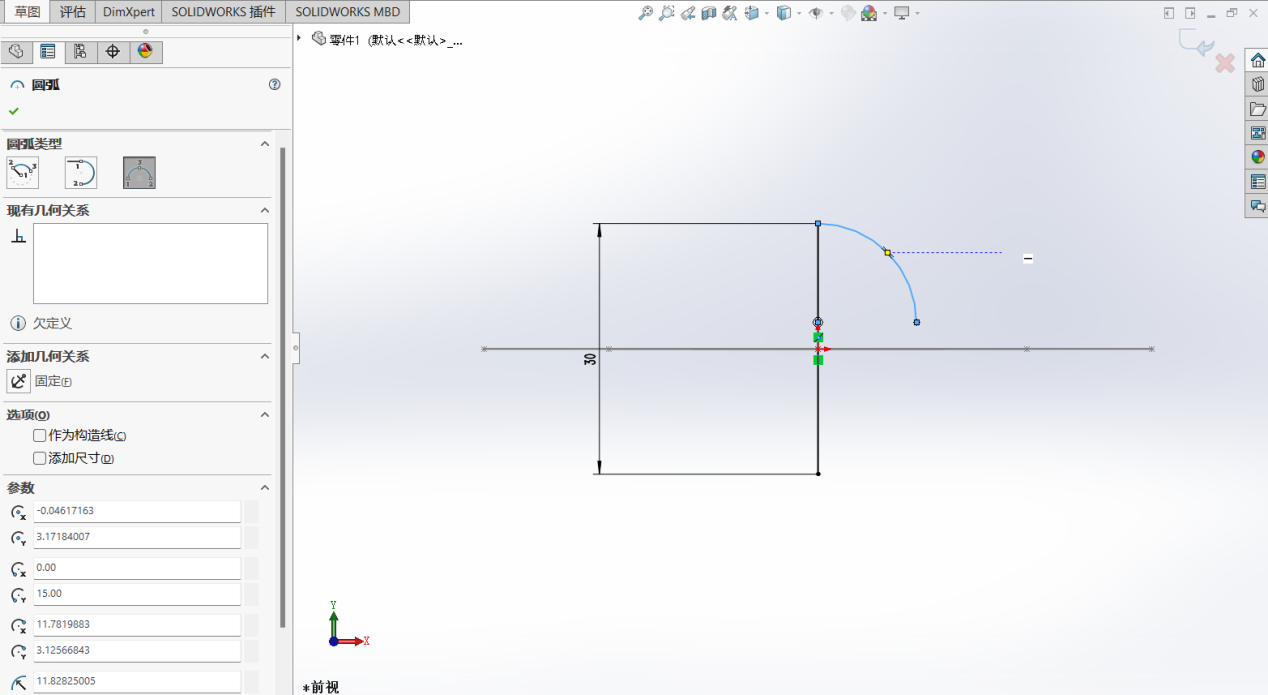Click View Orientation cube icon
The height and width of the screenshot is (695, 1268).
coord(752,13)
